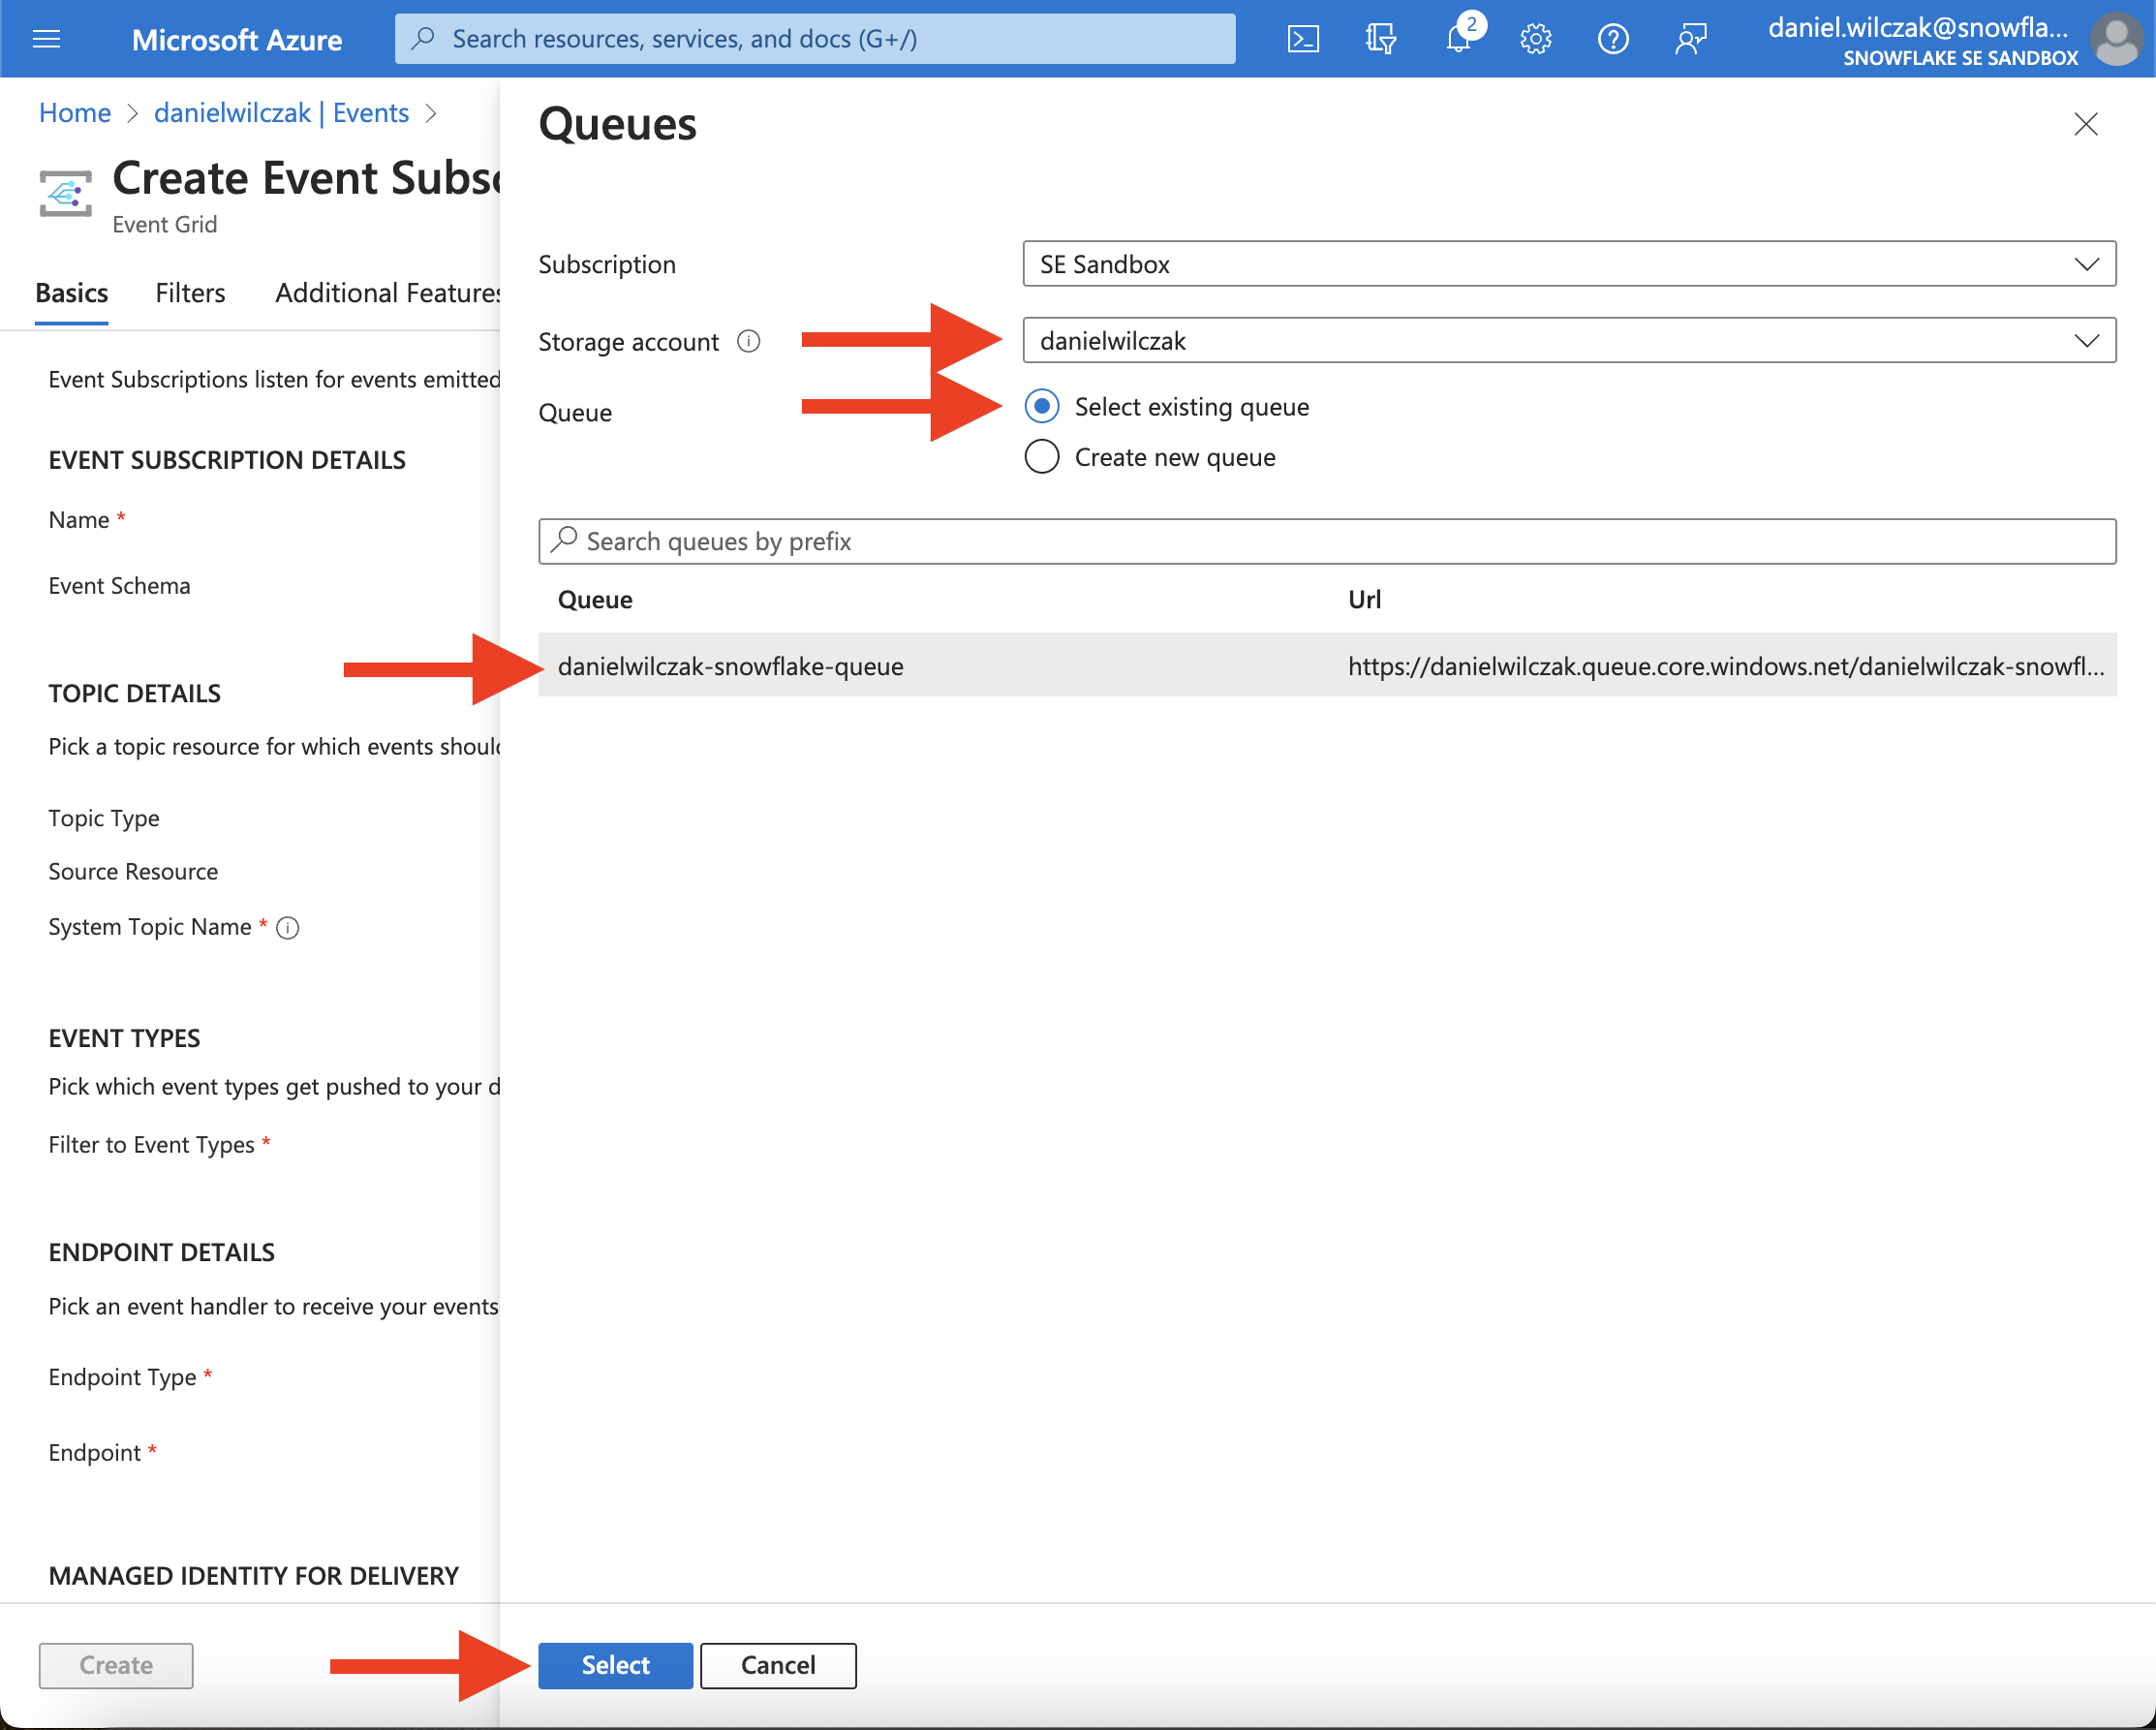Expand the Storage account dropdown danielwilczak
The width and height of the screenshot is (2156, 1730).
1569,341
